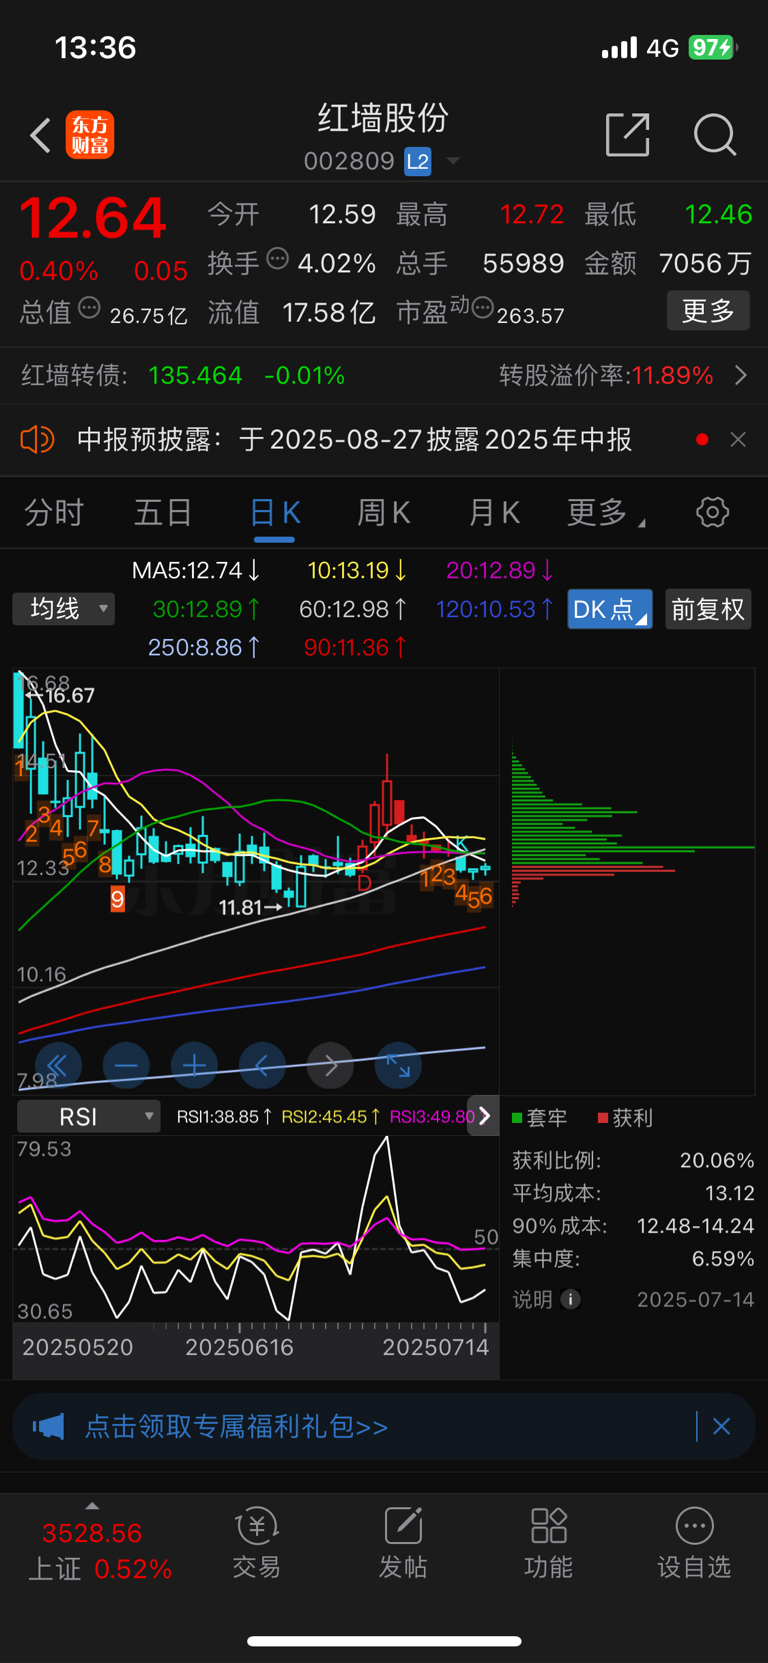Tap the 250:8.86 average value
This screenshot has width=768, height=1663.
pyautogui.click(x=204, y=647)
